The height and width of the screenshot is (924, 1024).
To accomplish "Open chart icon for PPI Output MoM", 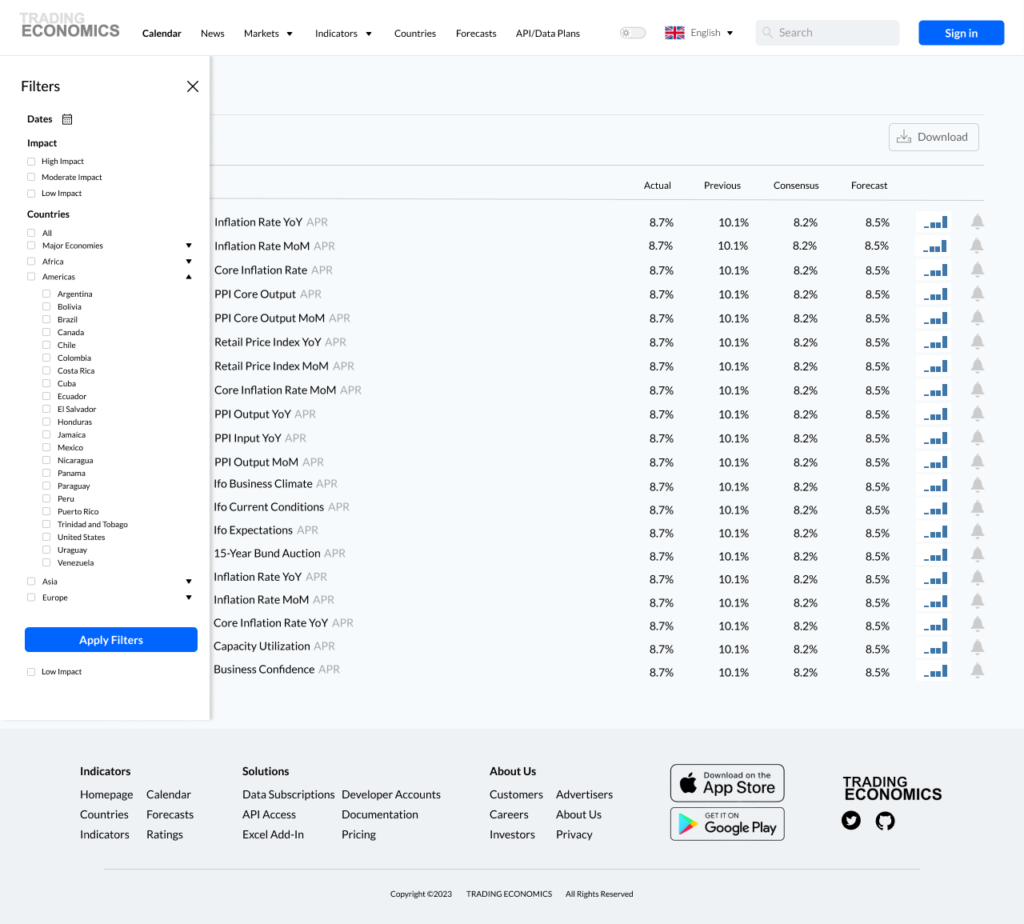I will [935, 462].
